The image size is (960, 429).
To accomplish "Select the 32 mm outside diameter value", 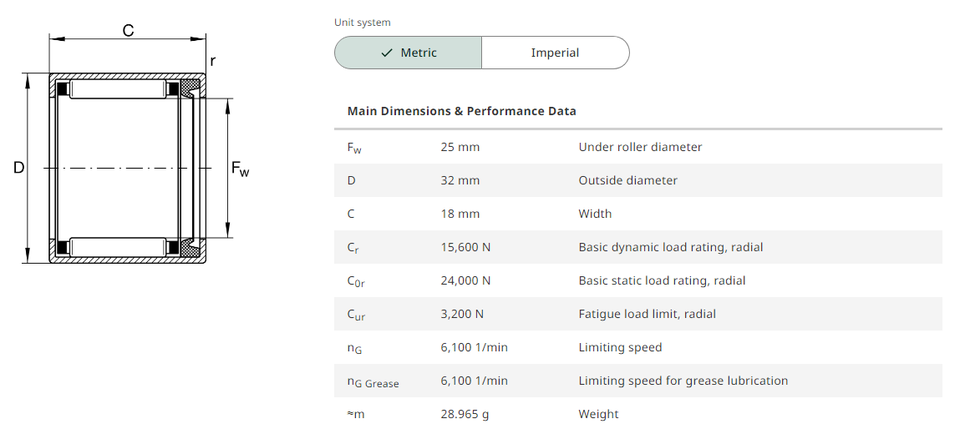I will coord(460,181).
